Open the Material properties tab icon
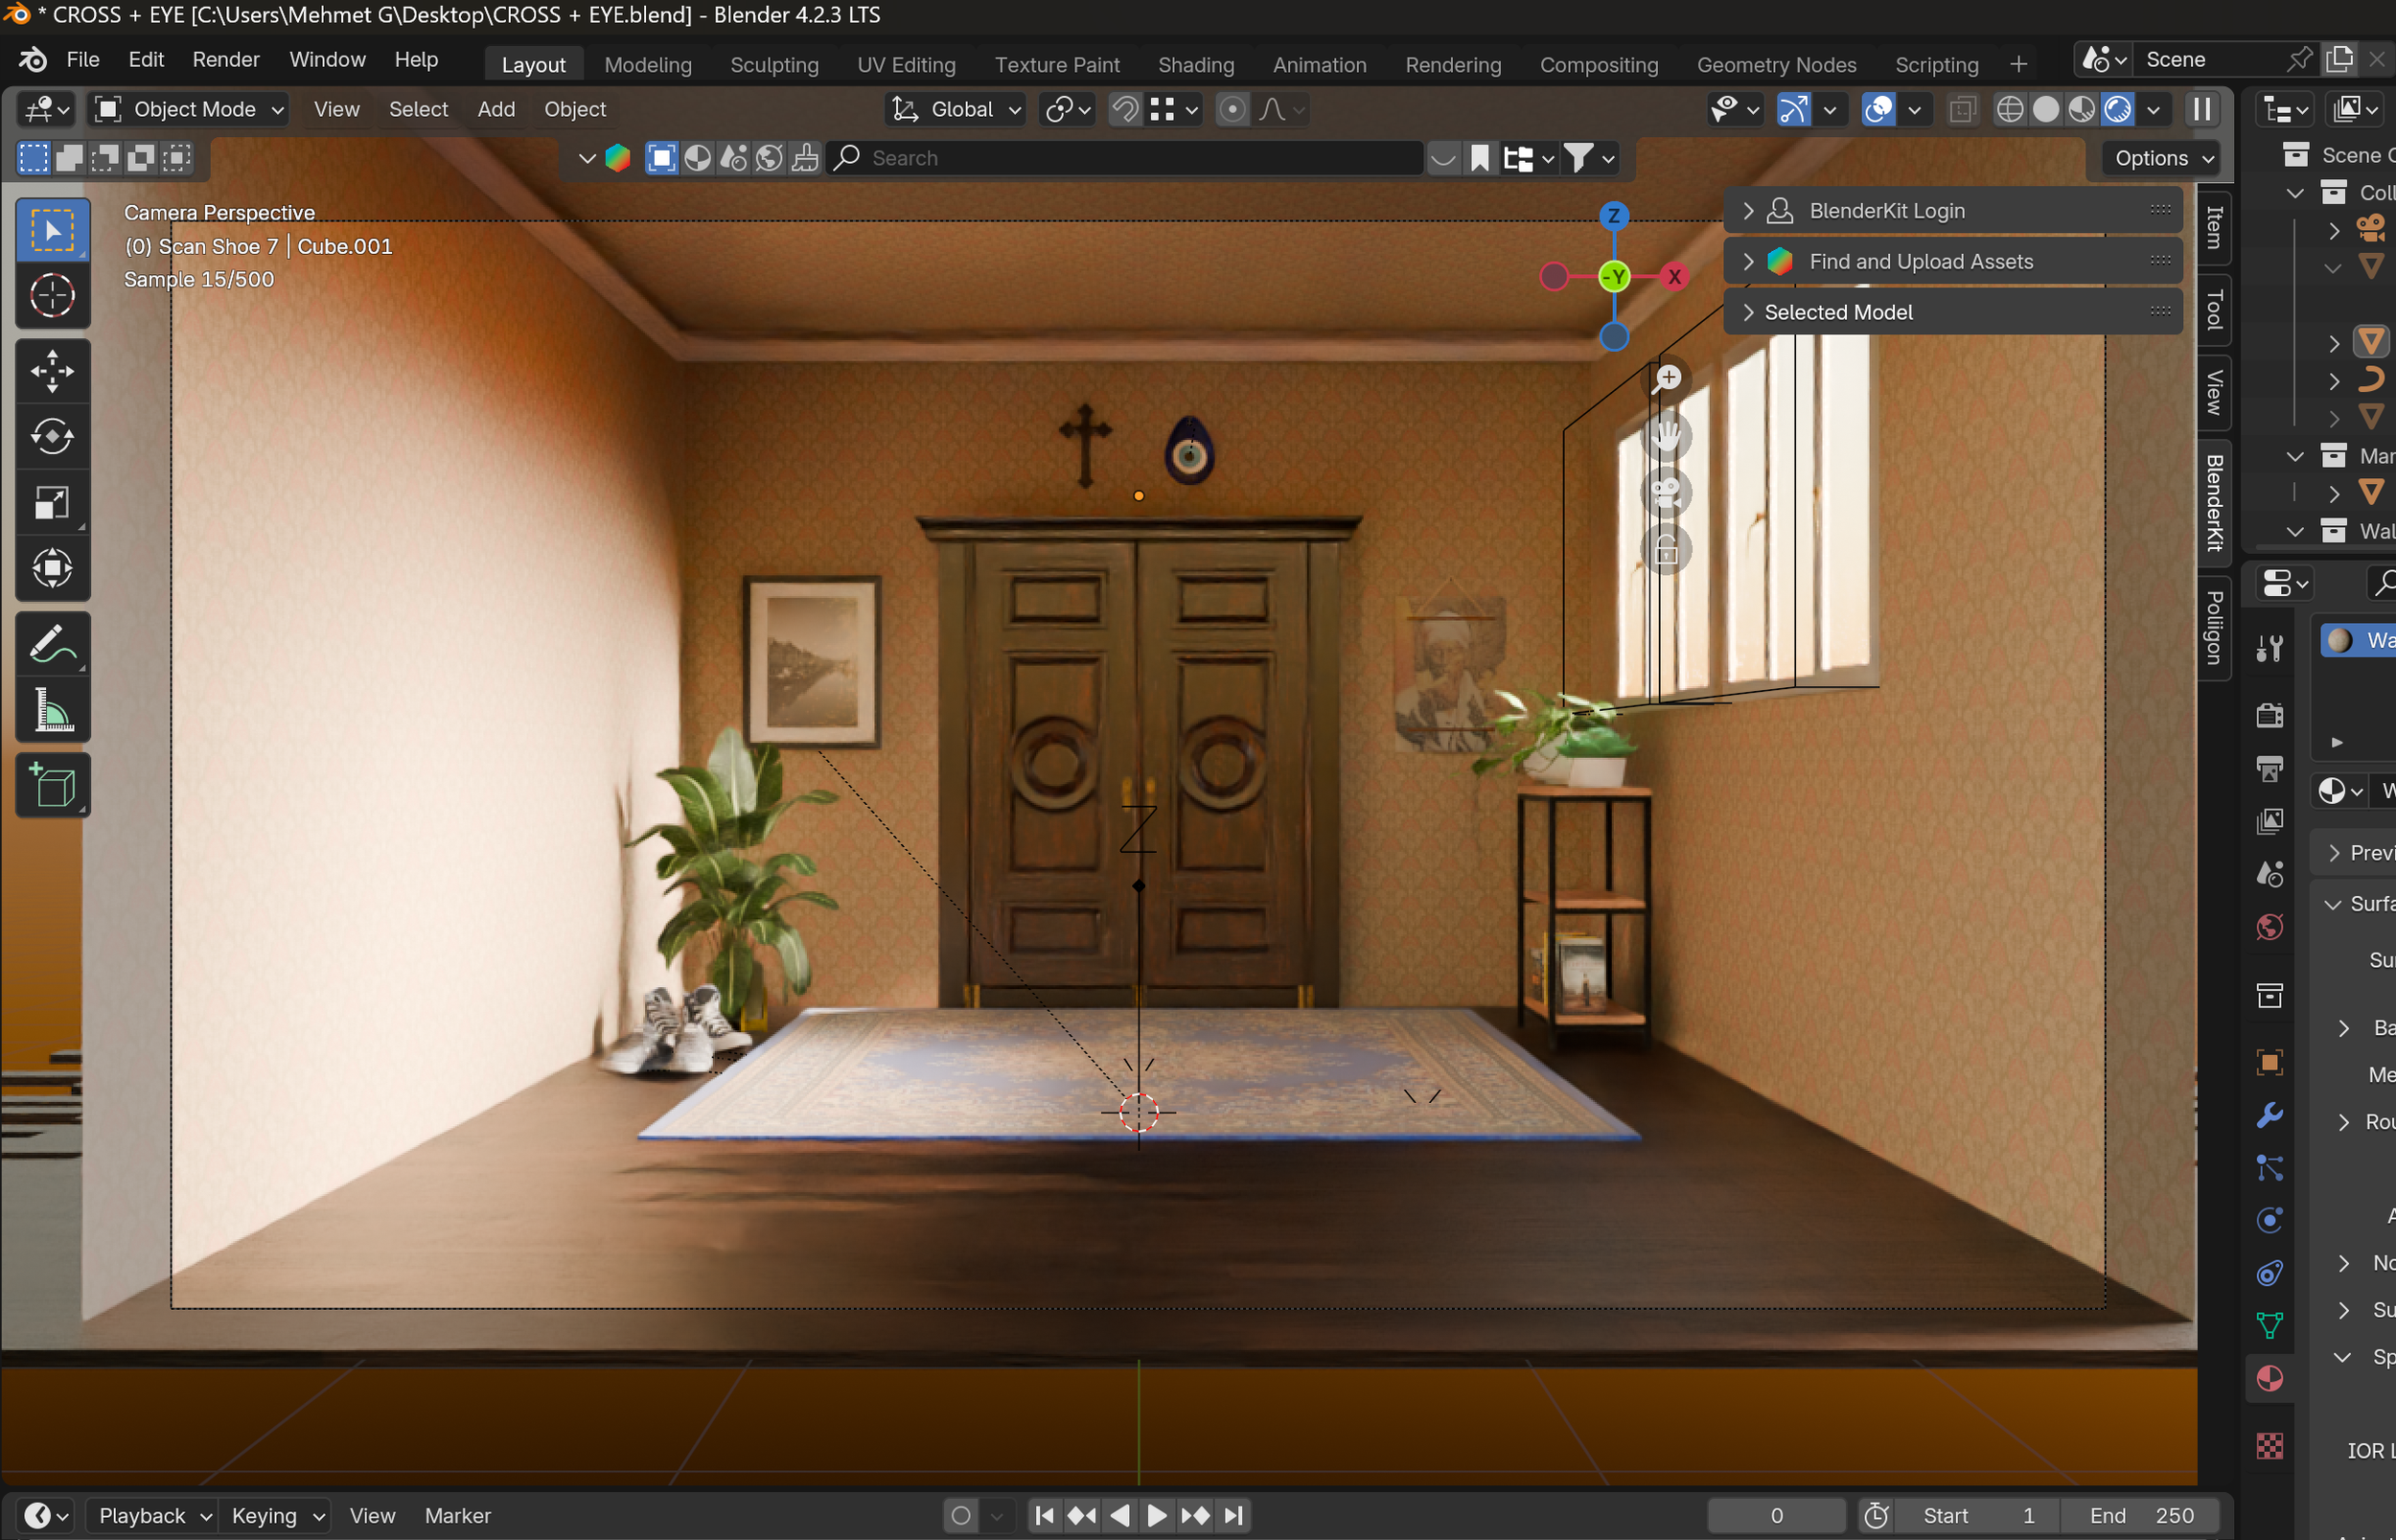 point(2269,1379)
